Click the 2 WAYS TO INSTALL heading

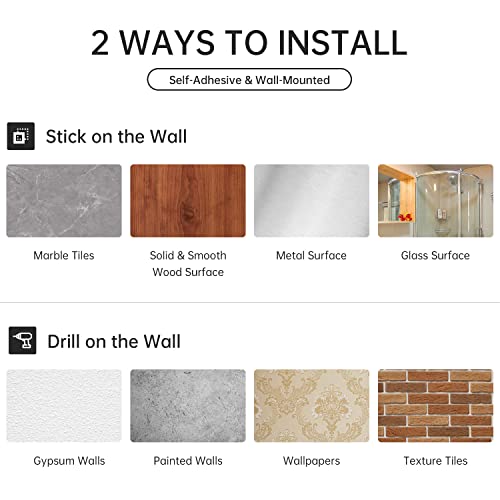click(x=249, y=43)
